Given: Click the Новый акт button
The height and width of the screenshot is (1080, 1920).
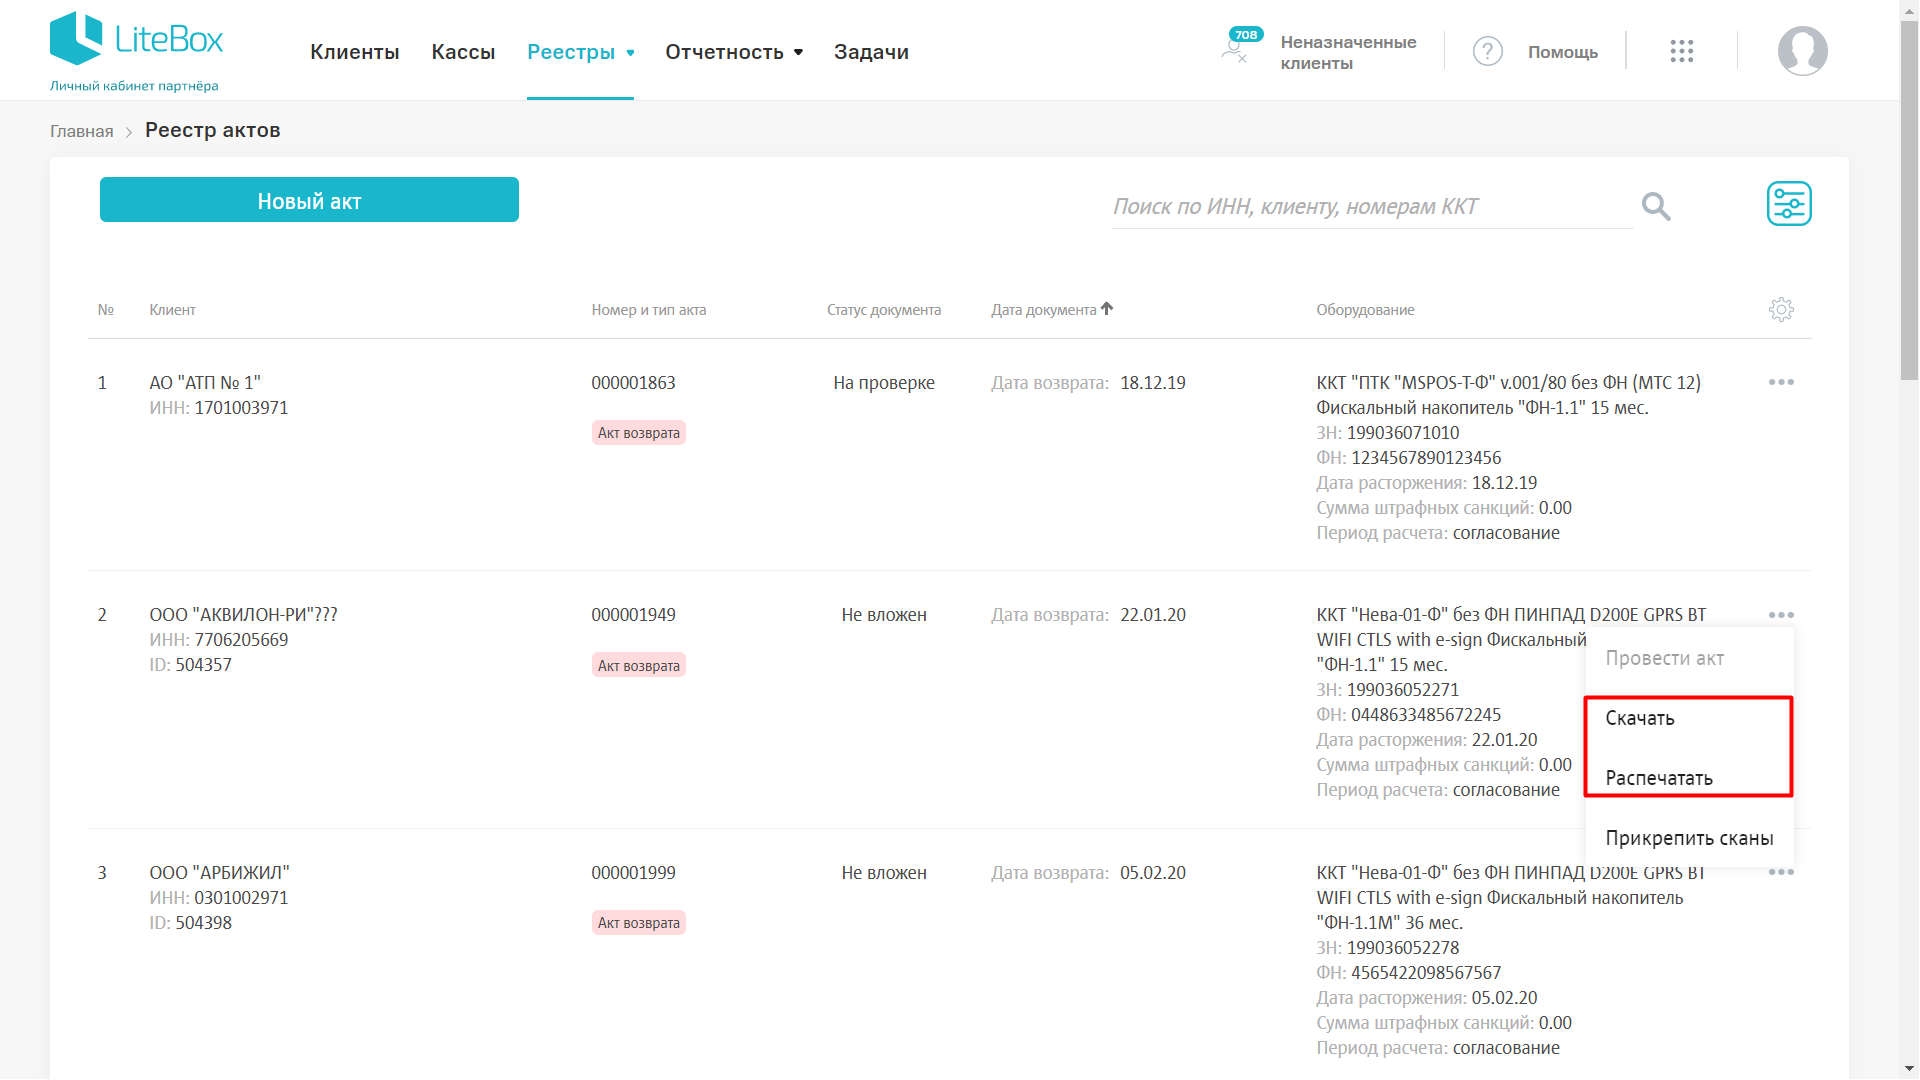Looking at the screenshot, I should coord(309,200).
